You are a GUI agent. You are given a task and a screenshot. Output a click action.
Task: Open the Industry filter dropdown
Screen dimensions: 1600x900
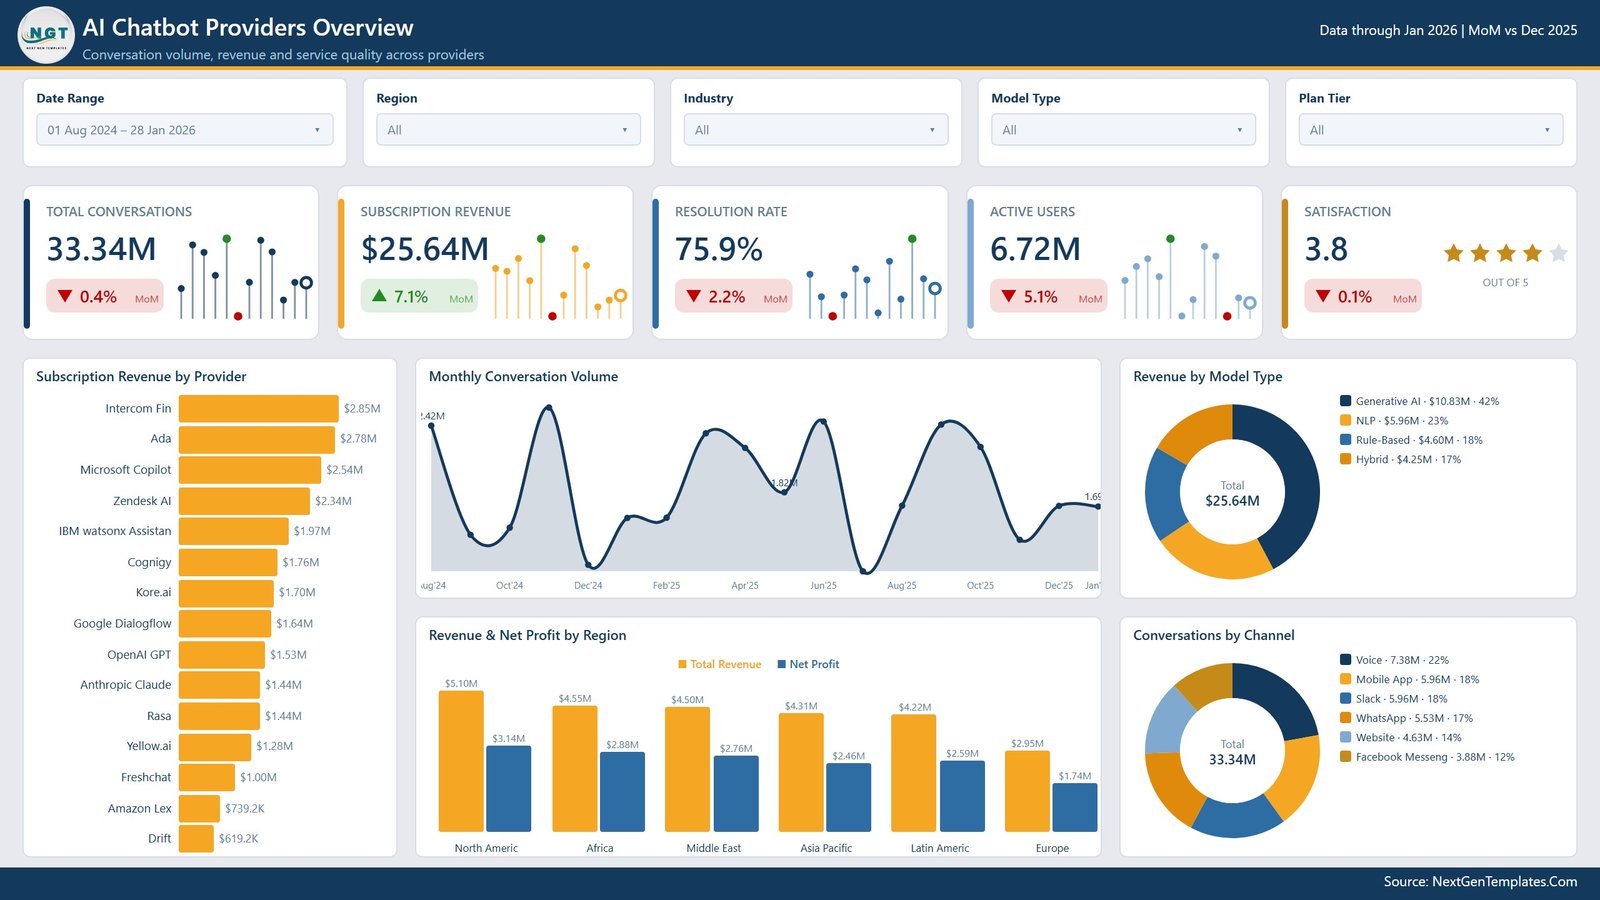[816, 130]
